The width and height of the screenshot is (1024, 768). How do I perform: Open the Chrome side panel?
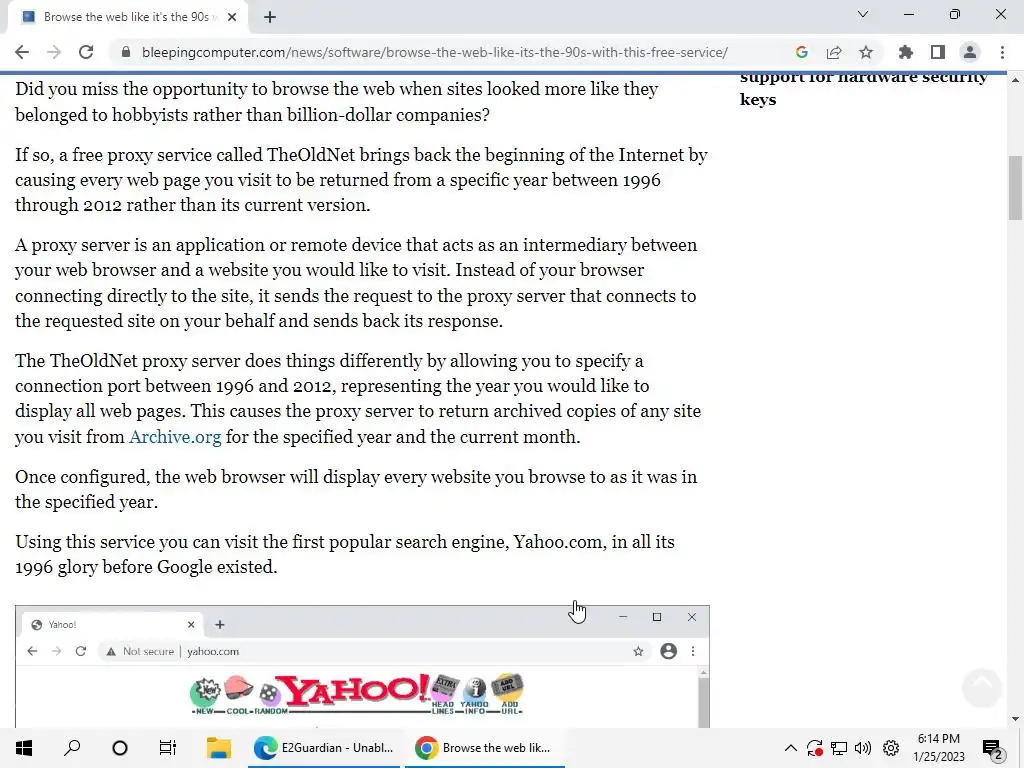938,52
